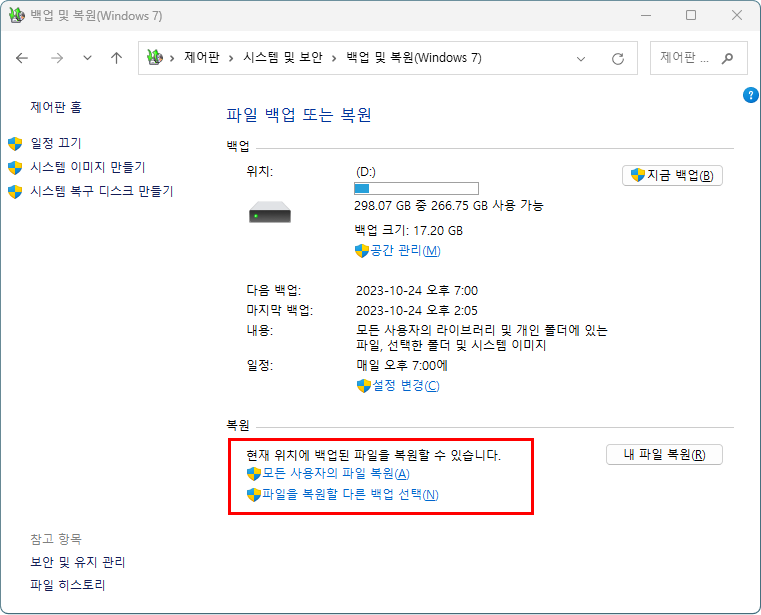Screen dimensions: 761x615
Task: Open 공간 관리(M) link
Action: coord(405,250)
